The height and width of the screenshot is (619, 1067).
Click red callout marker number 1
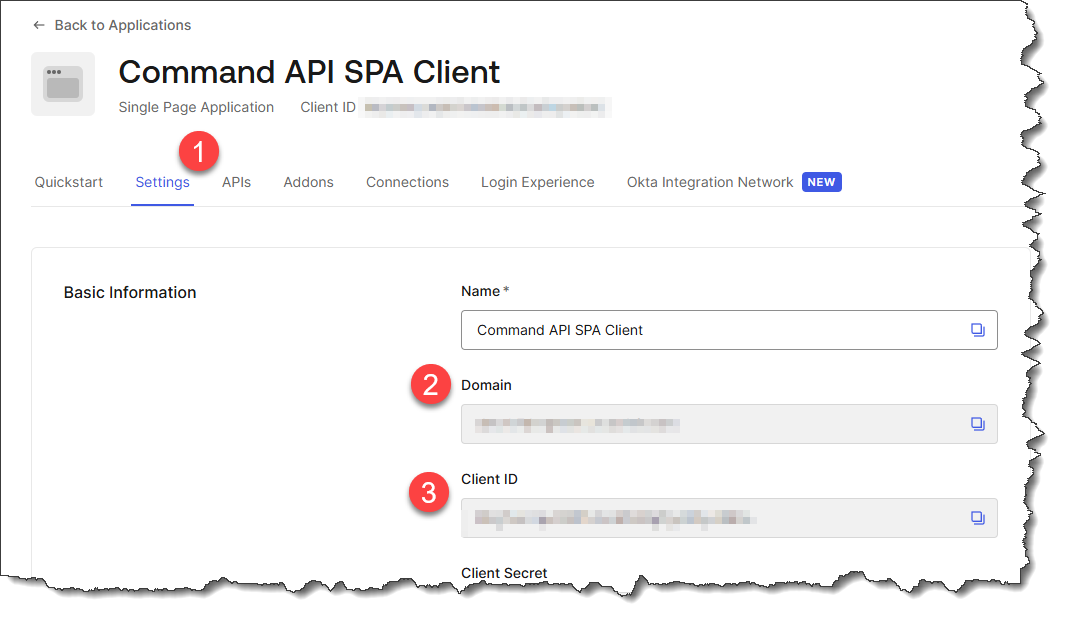(198, 152)
